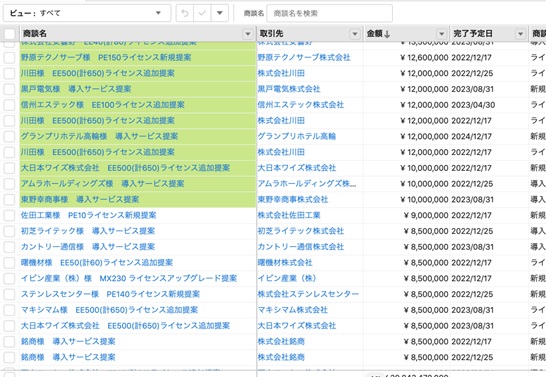
Task: Open マキシマム様 EE500(計650)ライセンス追加提案
Action: (x=109, y=310)
